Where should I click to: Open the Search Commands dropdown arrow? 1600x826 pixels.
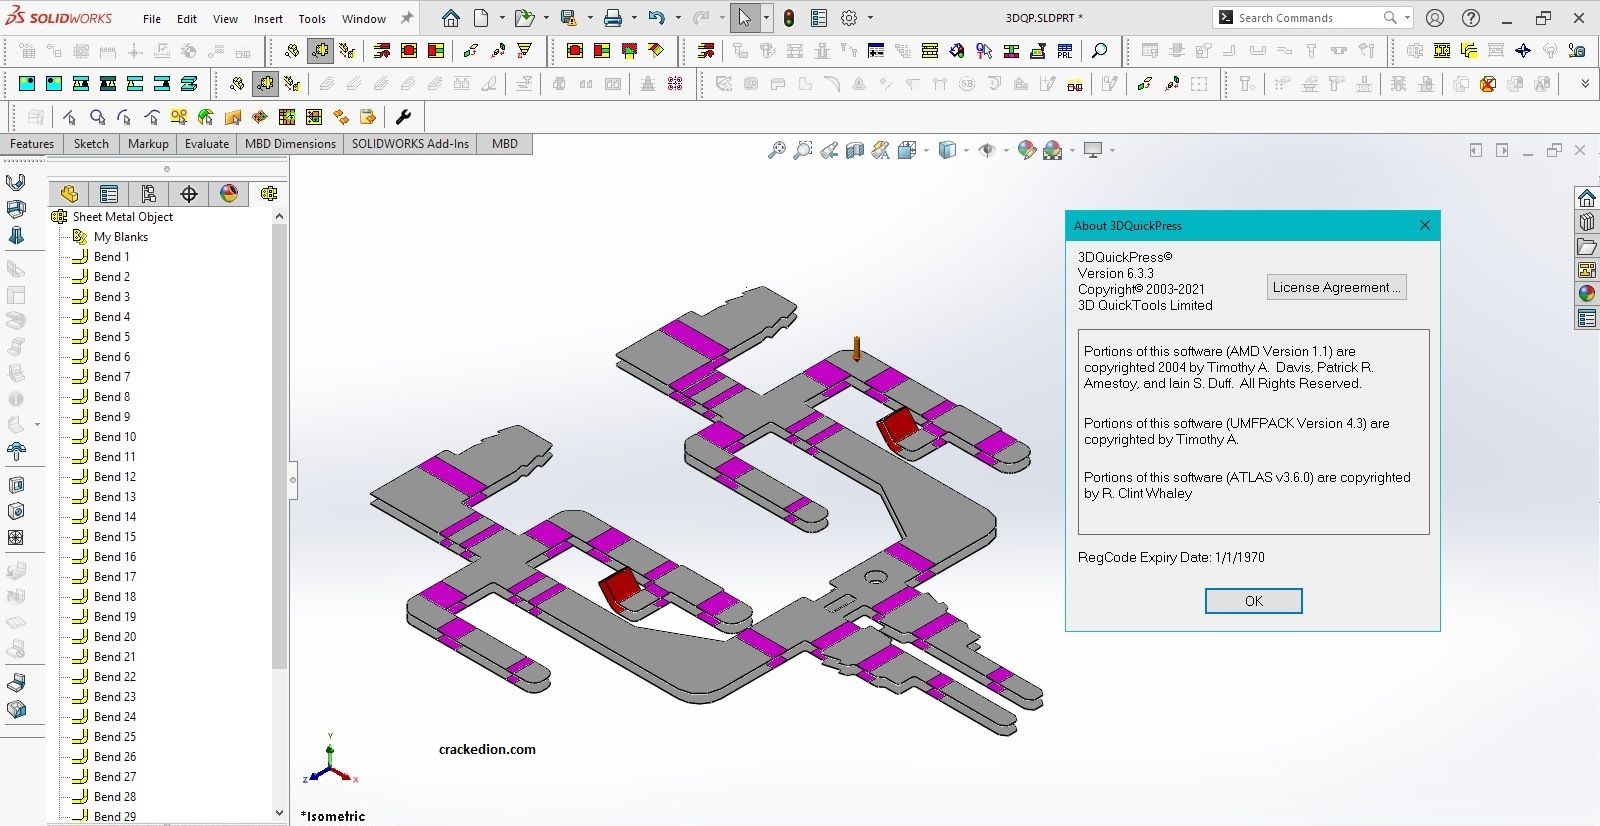pyautogui.click(x=1407, y=18)
